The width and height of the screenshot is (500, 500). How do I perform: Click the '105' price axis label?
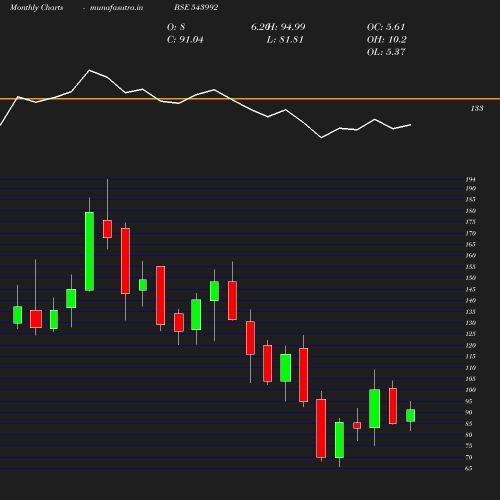(x=470, y=379)
